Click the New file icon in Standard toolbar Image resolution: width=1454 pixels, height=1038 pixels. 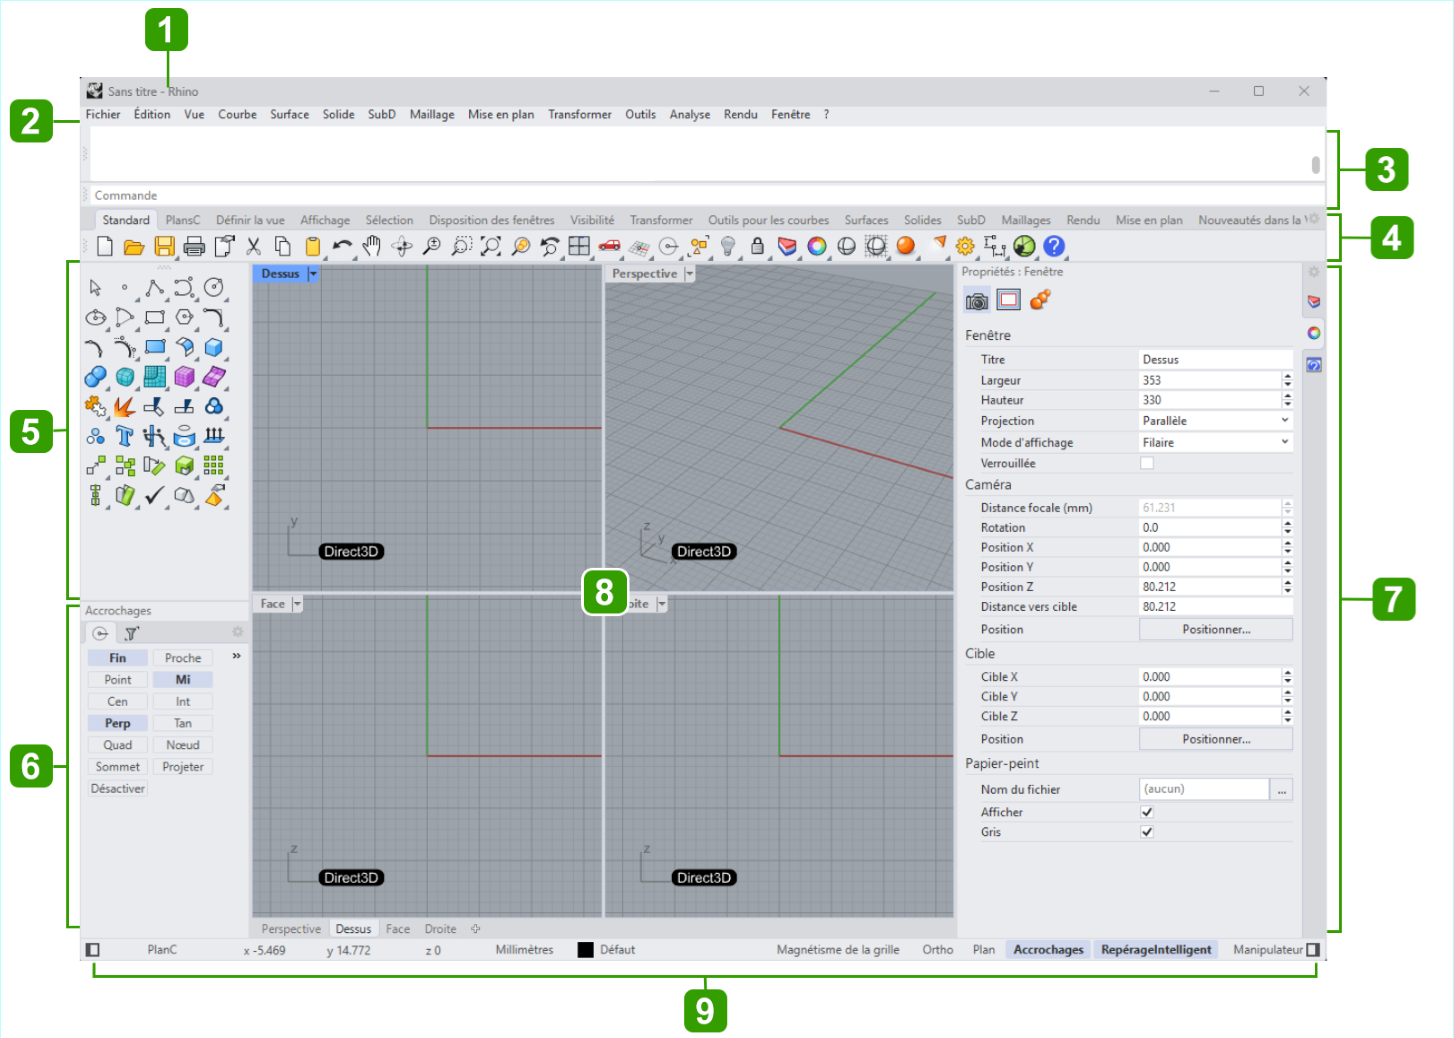(x=105, y=246)
